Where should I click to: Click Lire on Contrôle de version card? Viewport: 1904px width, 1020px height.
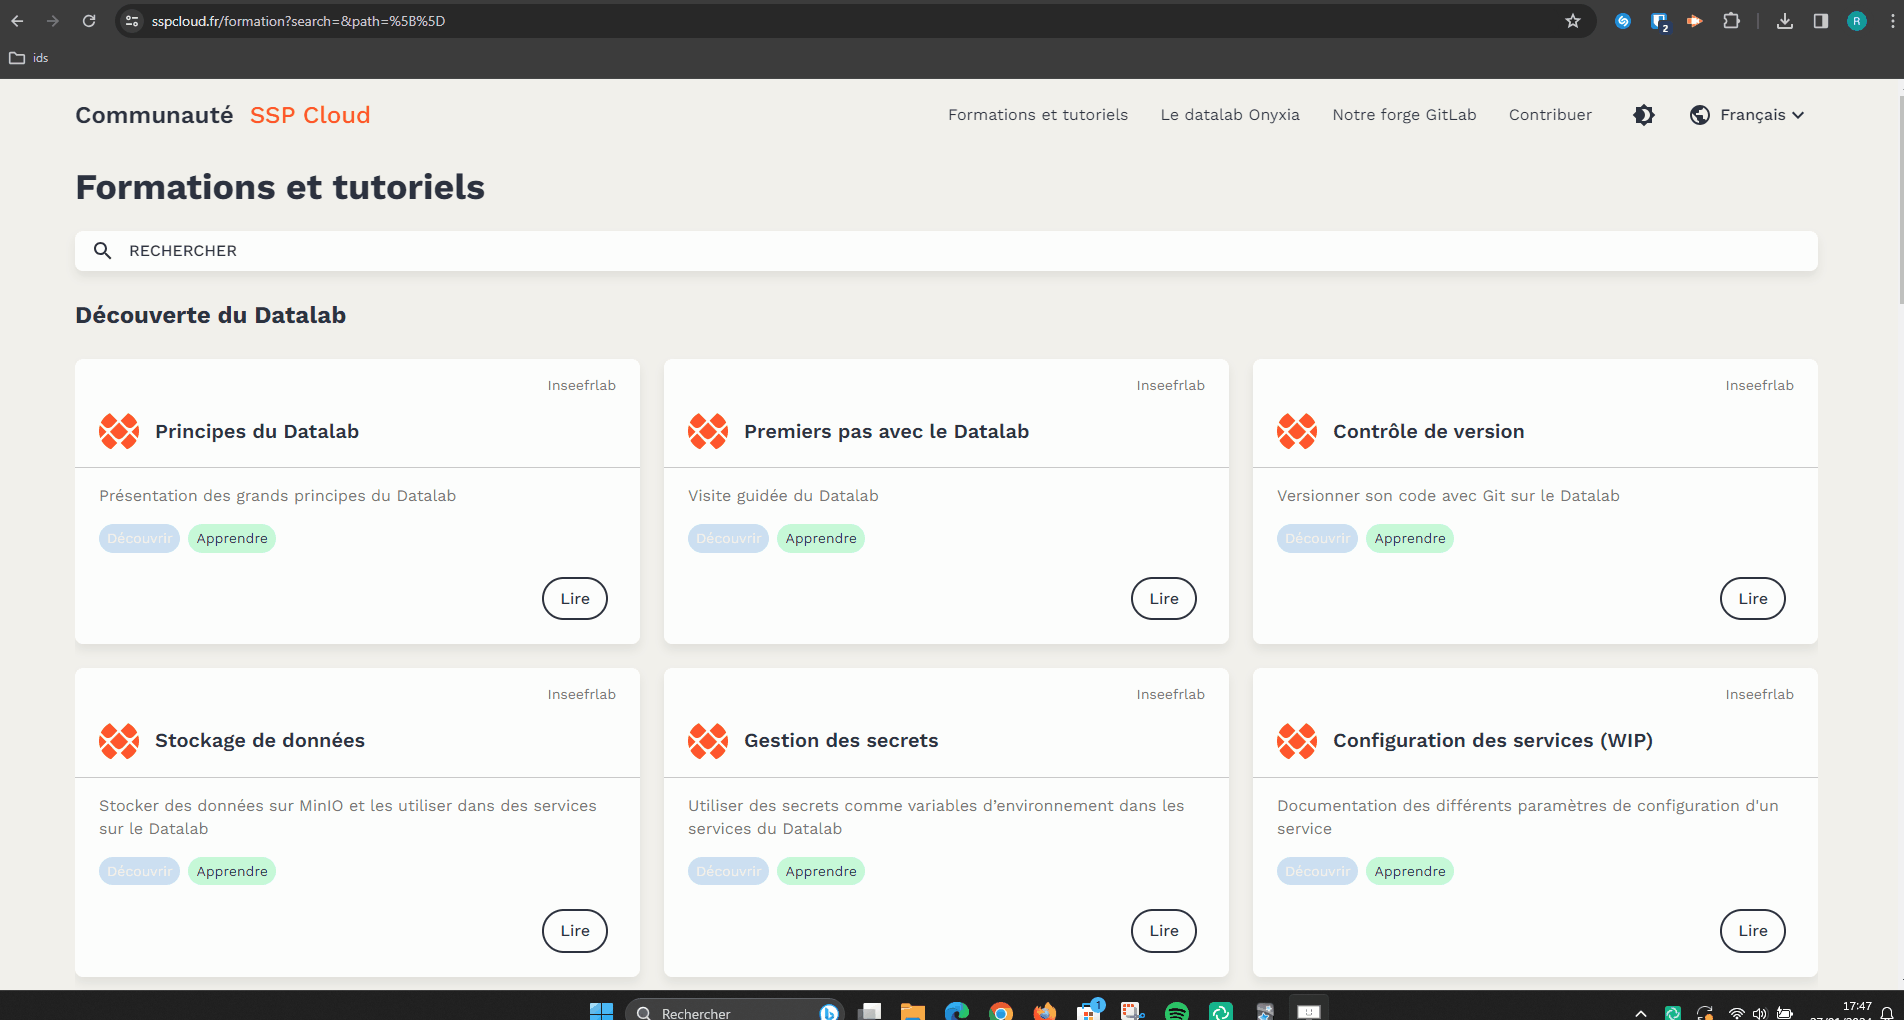[x=1753, y=599]
